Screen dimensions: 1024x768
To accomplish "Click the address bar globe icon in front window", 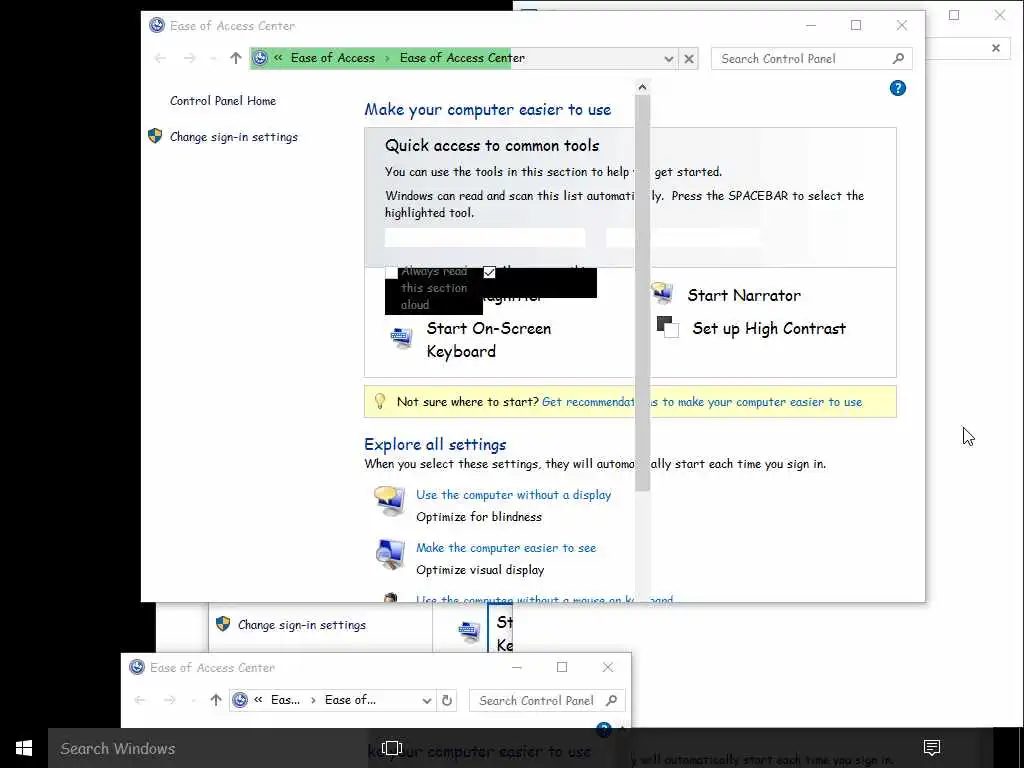I will click(260, 58).
